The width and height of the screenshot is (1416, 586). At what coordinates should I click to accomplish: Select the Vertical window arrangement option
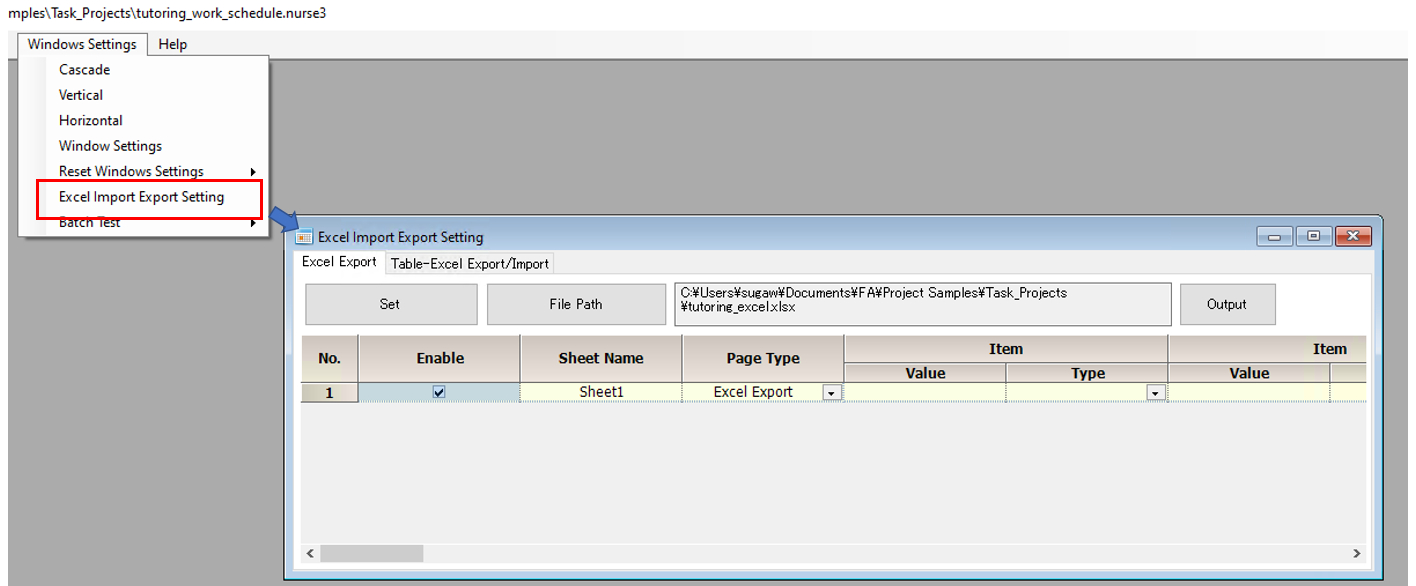tap(79, 95)
